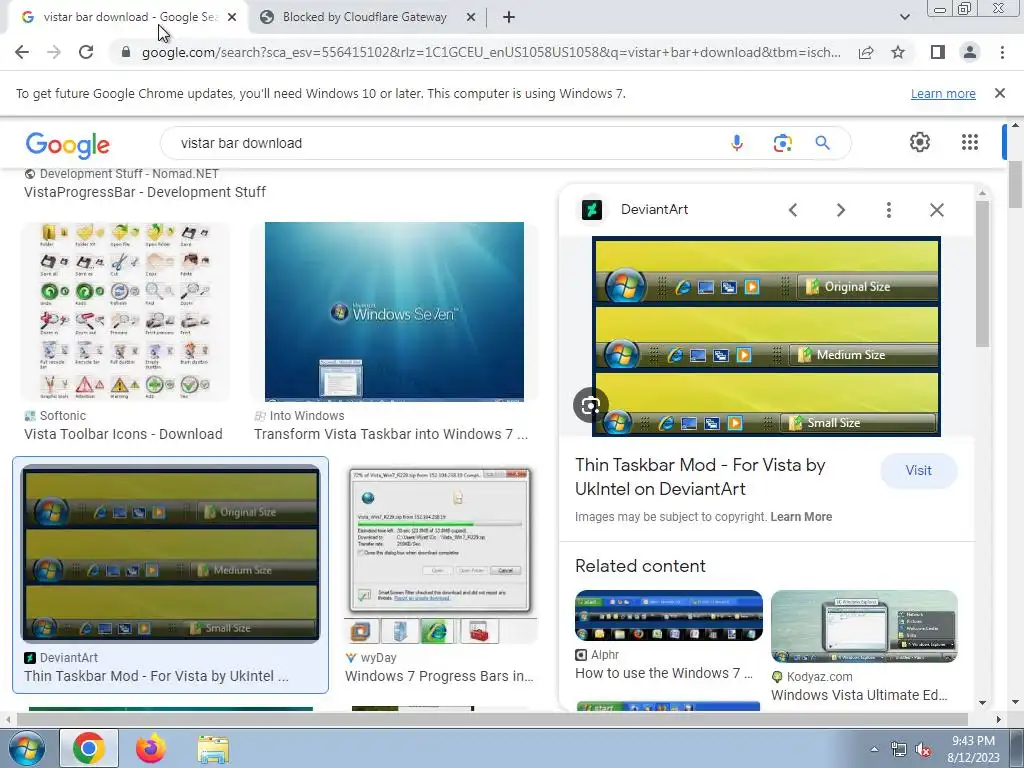The height and width of the screenshot is (768, 1024).
Task: Go back to the previous page
Action: click(22, 52)
